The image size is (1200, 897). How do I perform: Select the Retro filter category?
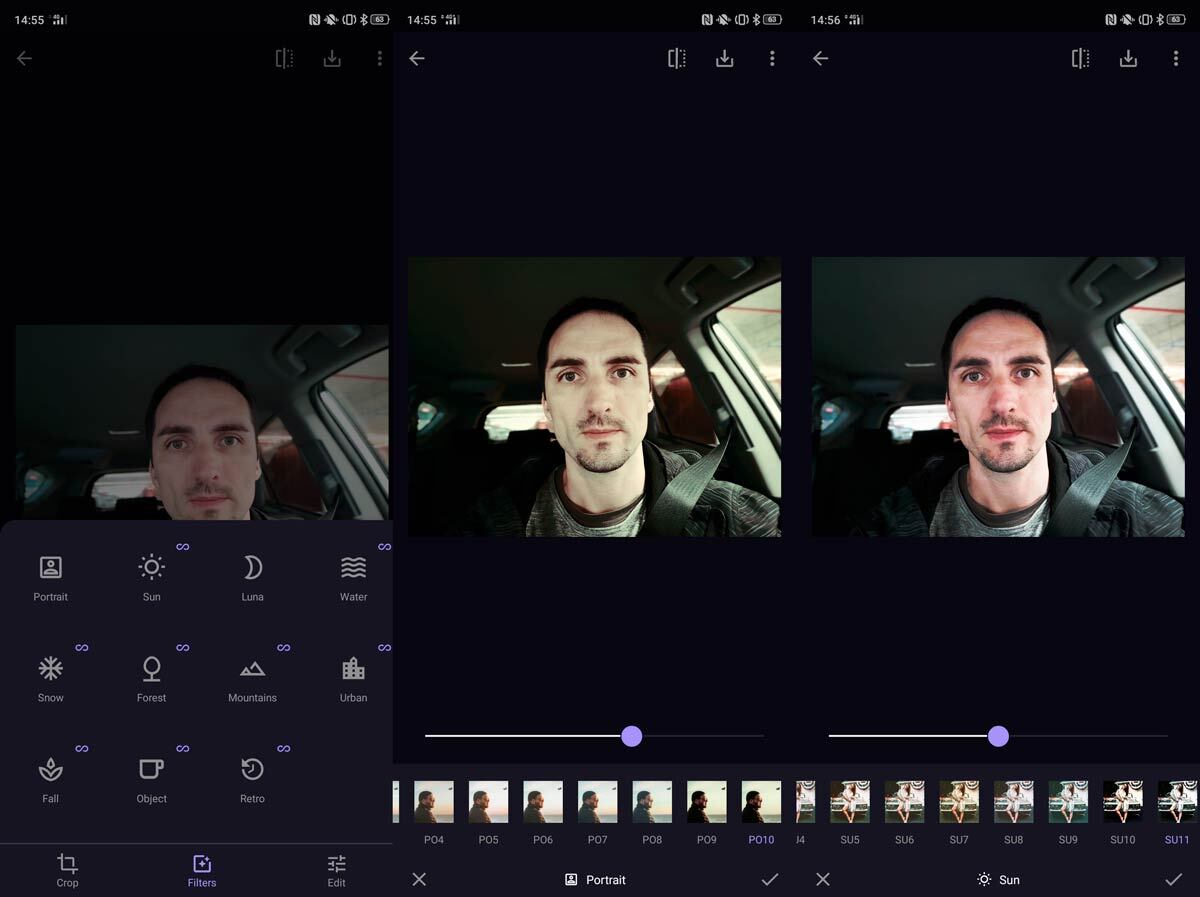[x=252, y=780]
